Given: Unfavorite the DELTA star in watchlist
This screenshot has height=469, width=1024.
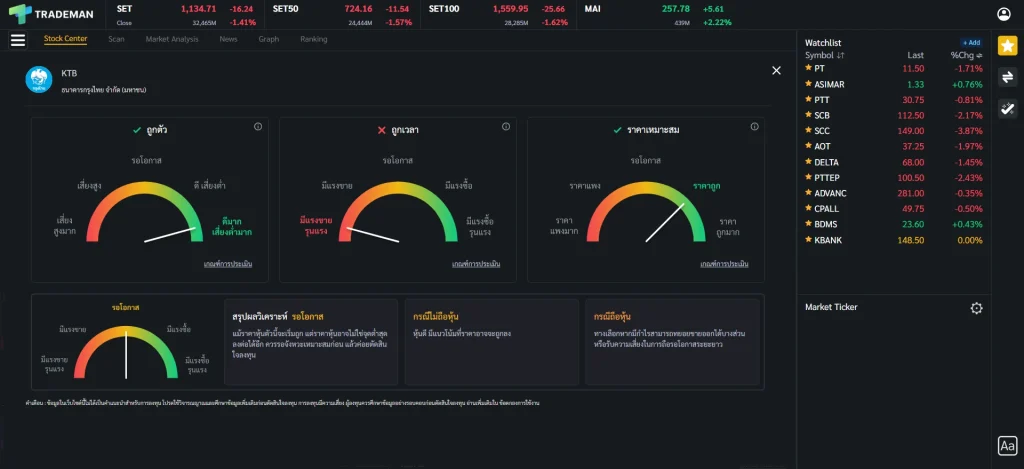Looking at the screenshot, I should click(809, 162).
